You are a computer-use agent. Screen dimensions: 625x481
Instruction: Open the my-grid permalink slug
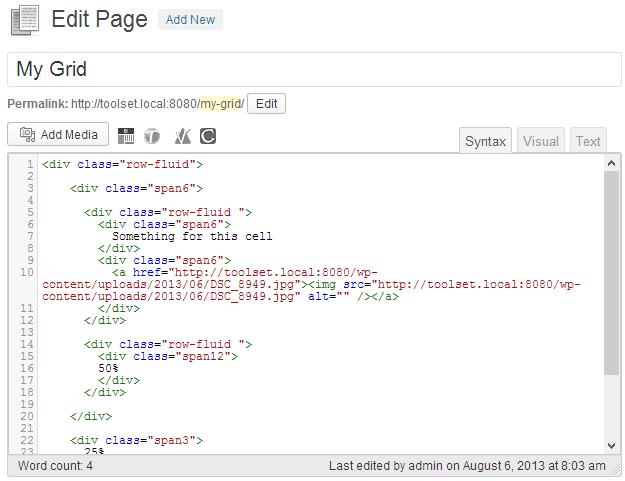click(222, 104)
